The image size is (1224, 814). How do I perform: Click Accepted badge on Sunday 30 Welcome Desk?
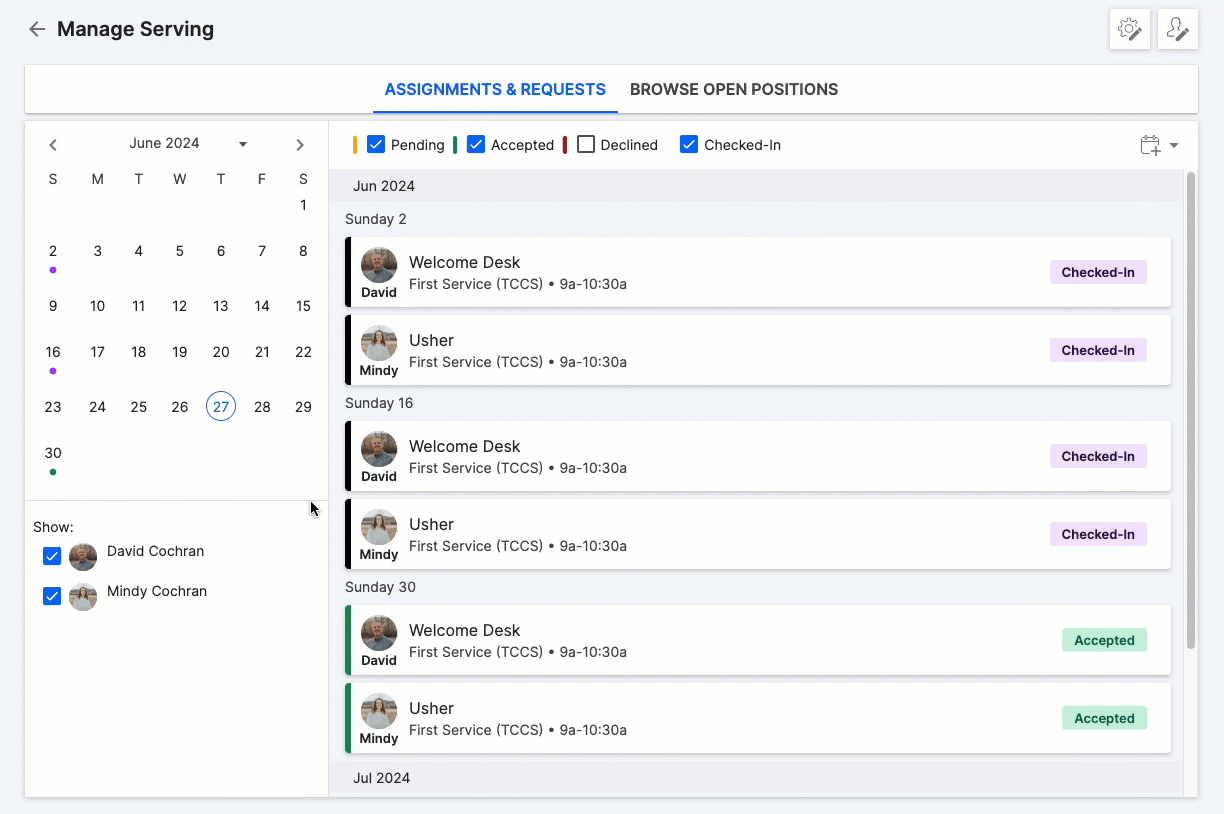(1104, 640)
